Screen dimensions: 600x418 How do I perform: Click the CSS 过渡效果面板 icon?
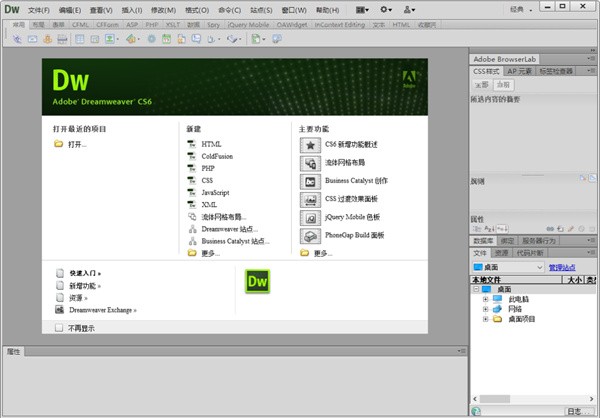click(x=310, y=199)
